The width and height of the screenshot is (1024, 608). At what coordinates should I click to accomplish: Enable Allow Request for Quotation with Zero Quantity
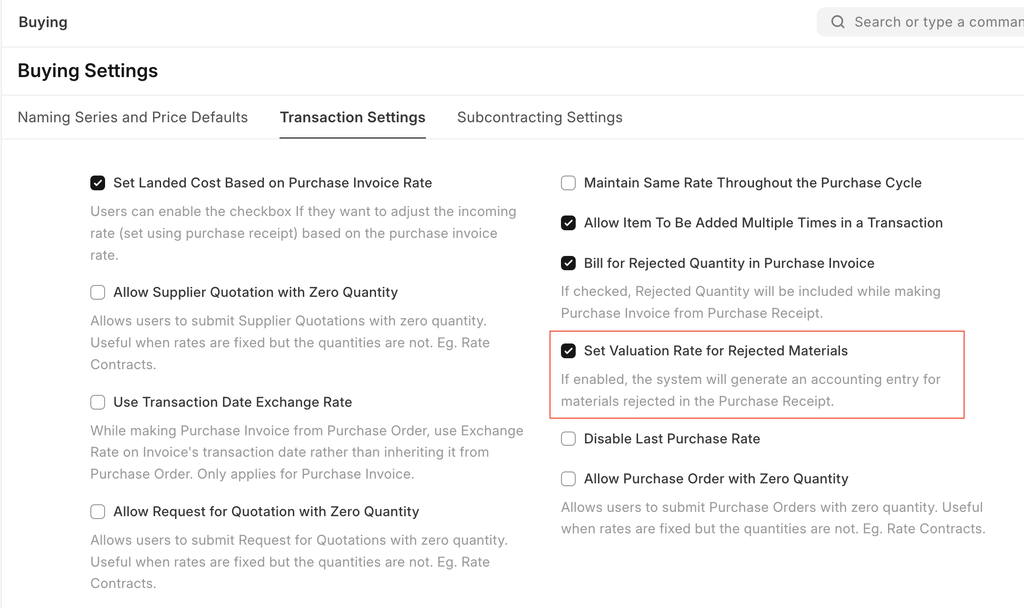click(98, 512)
